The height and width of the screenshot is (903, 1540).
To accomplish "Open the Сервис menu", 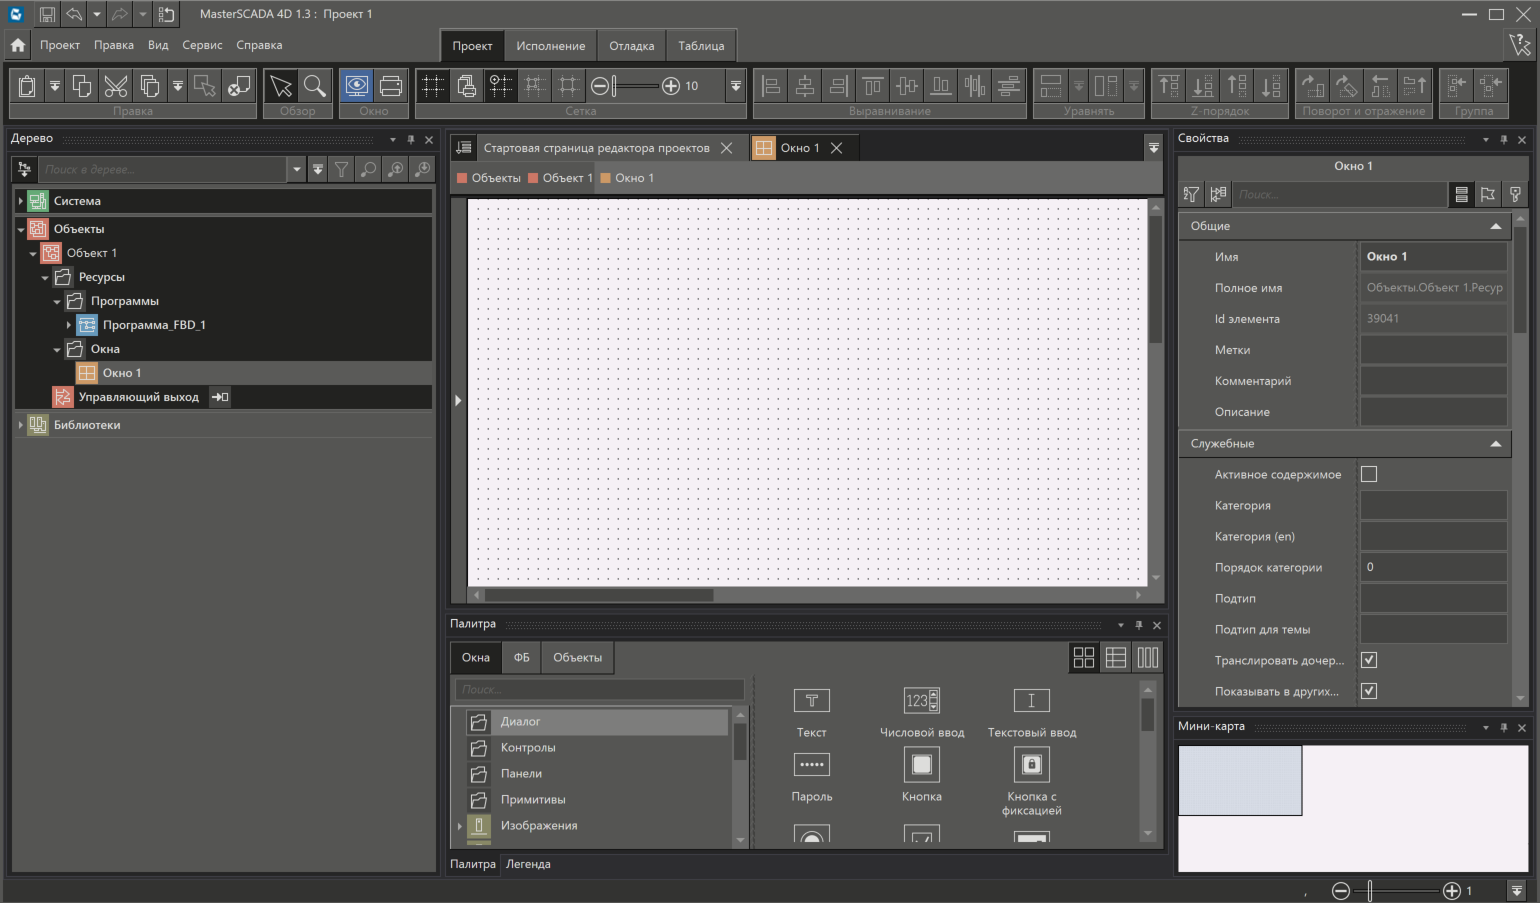I will [202, 45].
